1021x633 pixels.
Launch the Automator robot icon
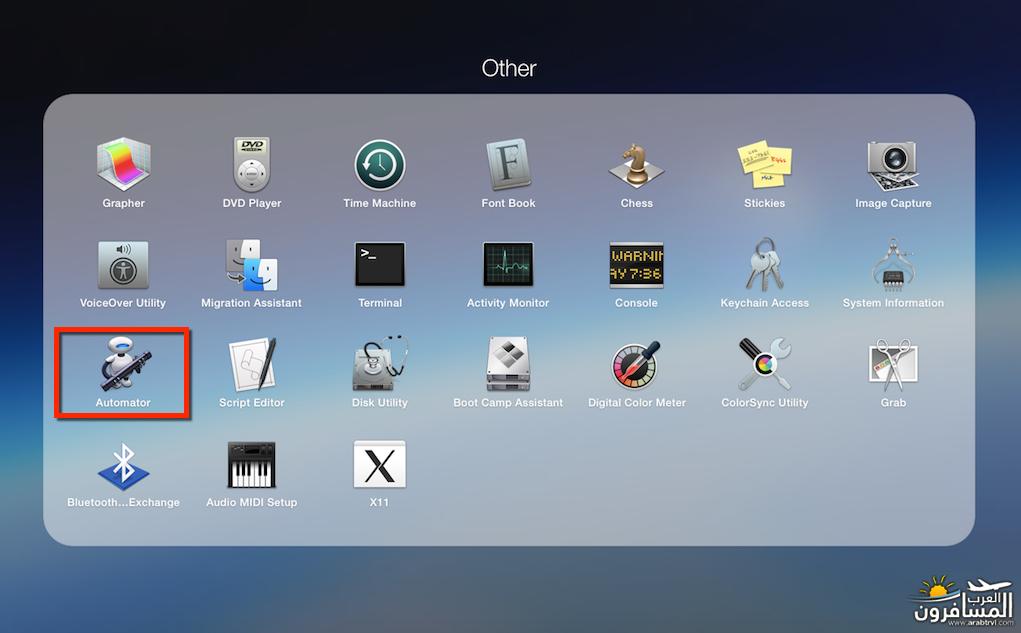tap(124, 364)
